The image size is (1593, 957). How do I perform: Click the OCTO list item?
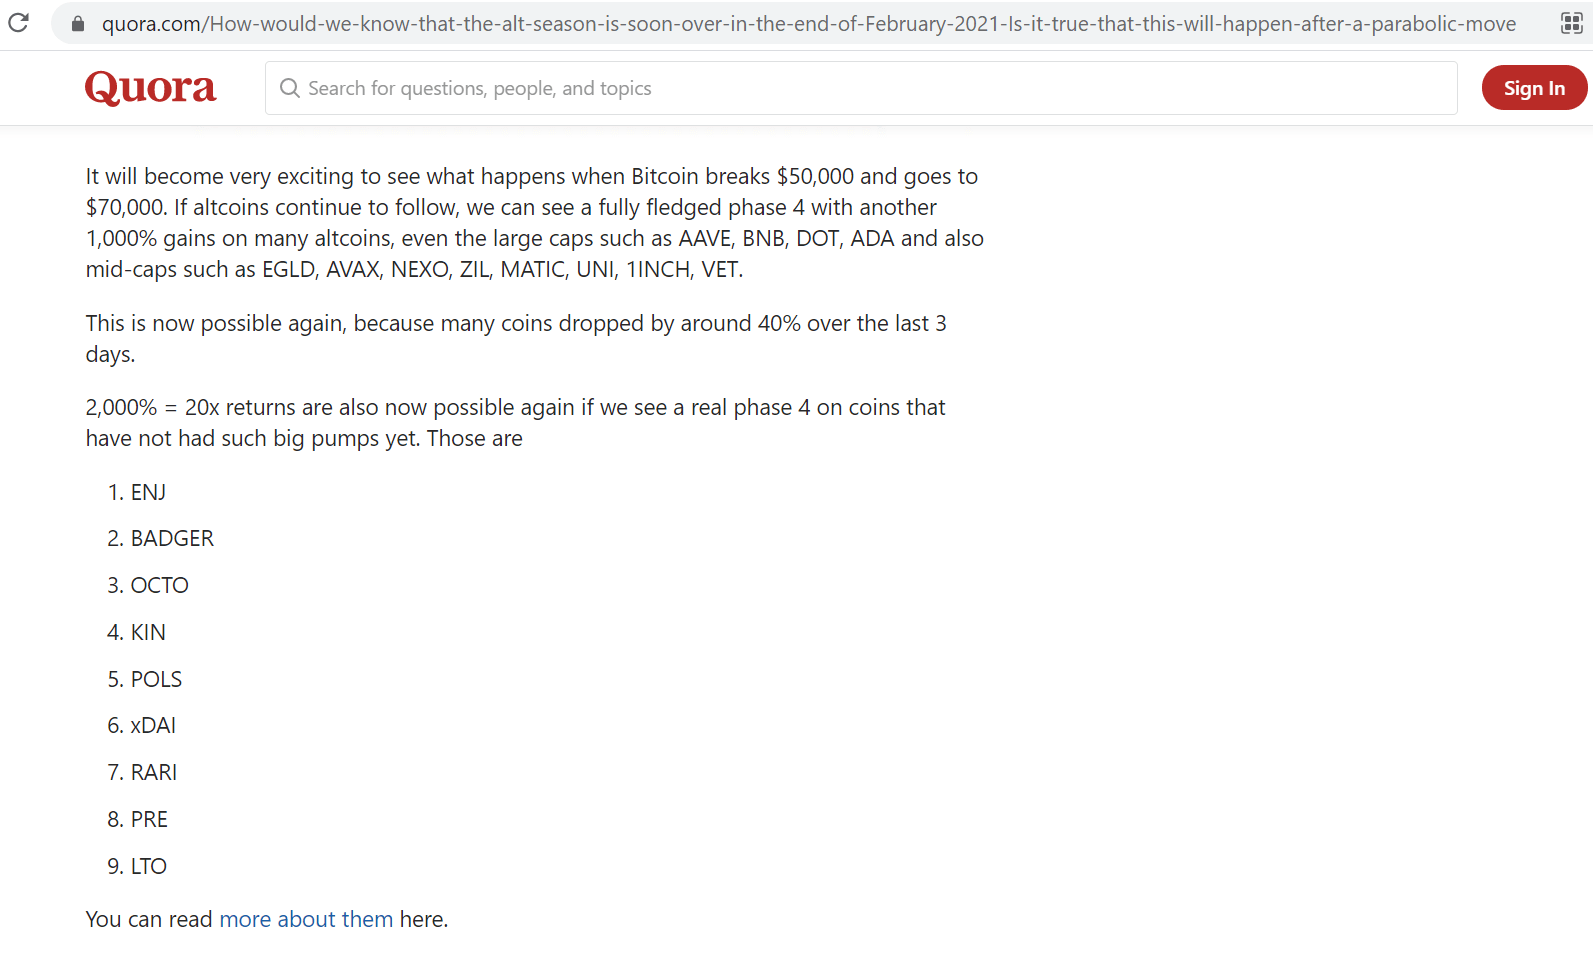(x=159, y=585)
